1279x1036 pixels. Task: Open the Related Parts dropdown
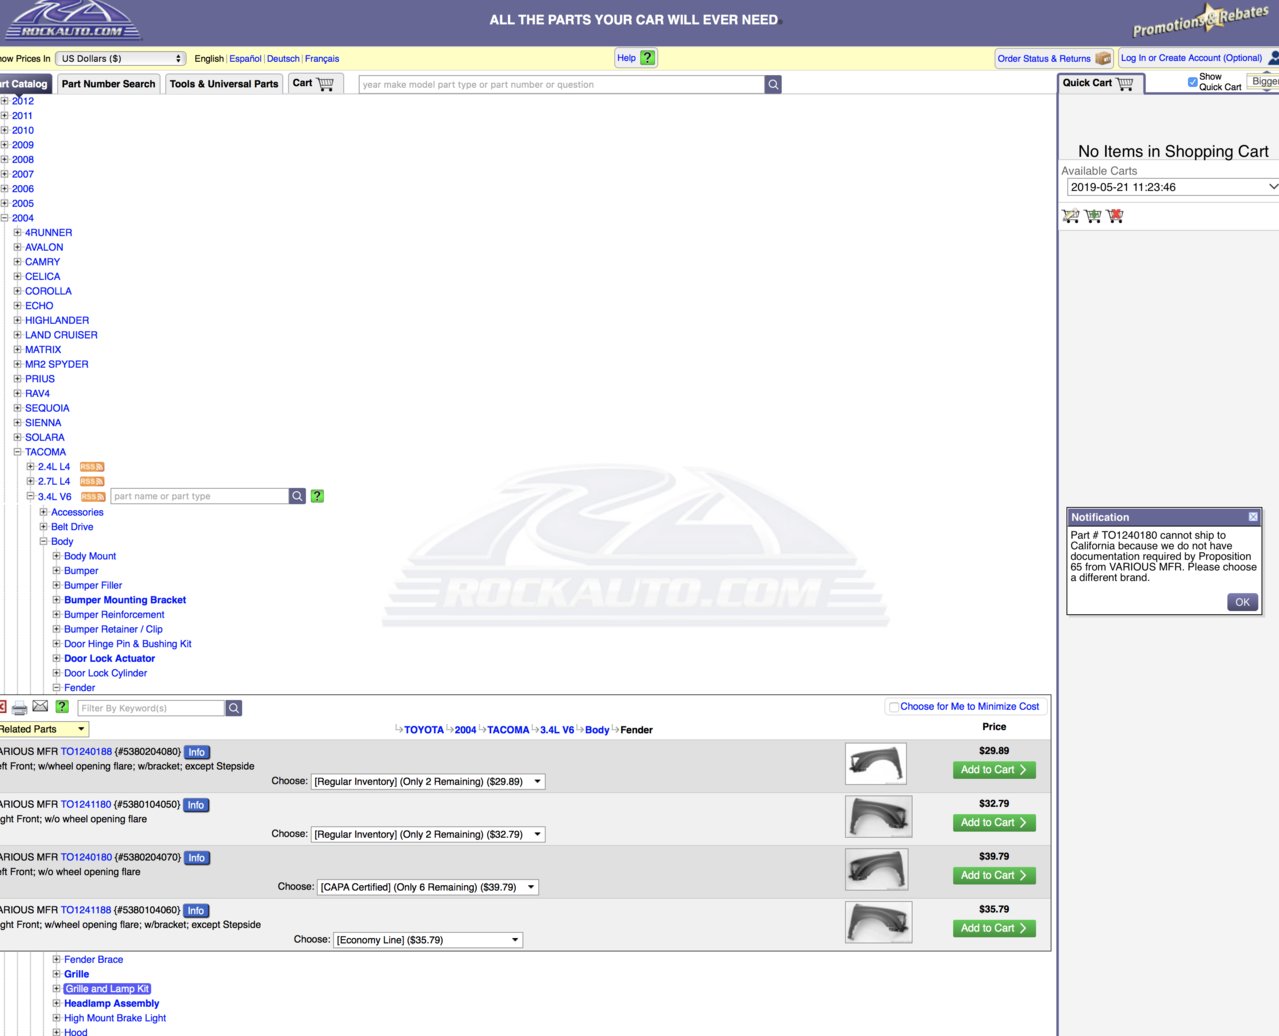[x=42, y=729]
